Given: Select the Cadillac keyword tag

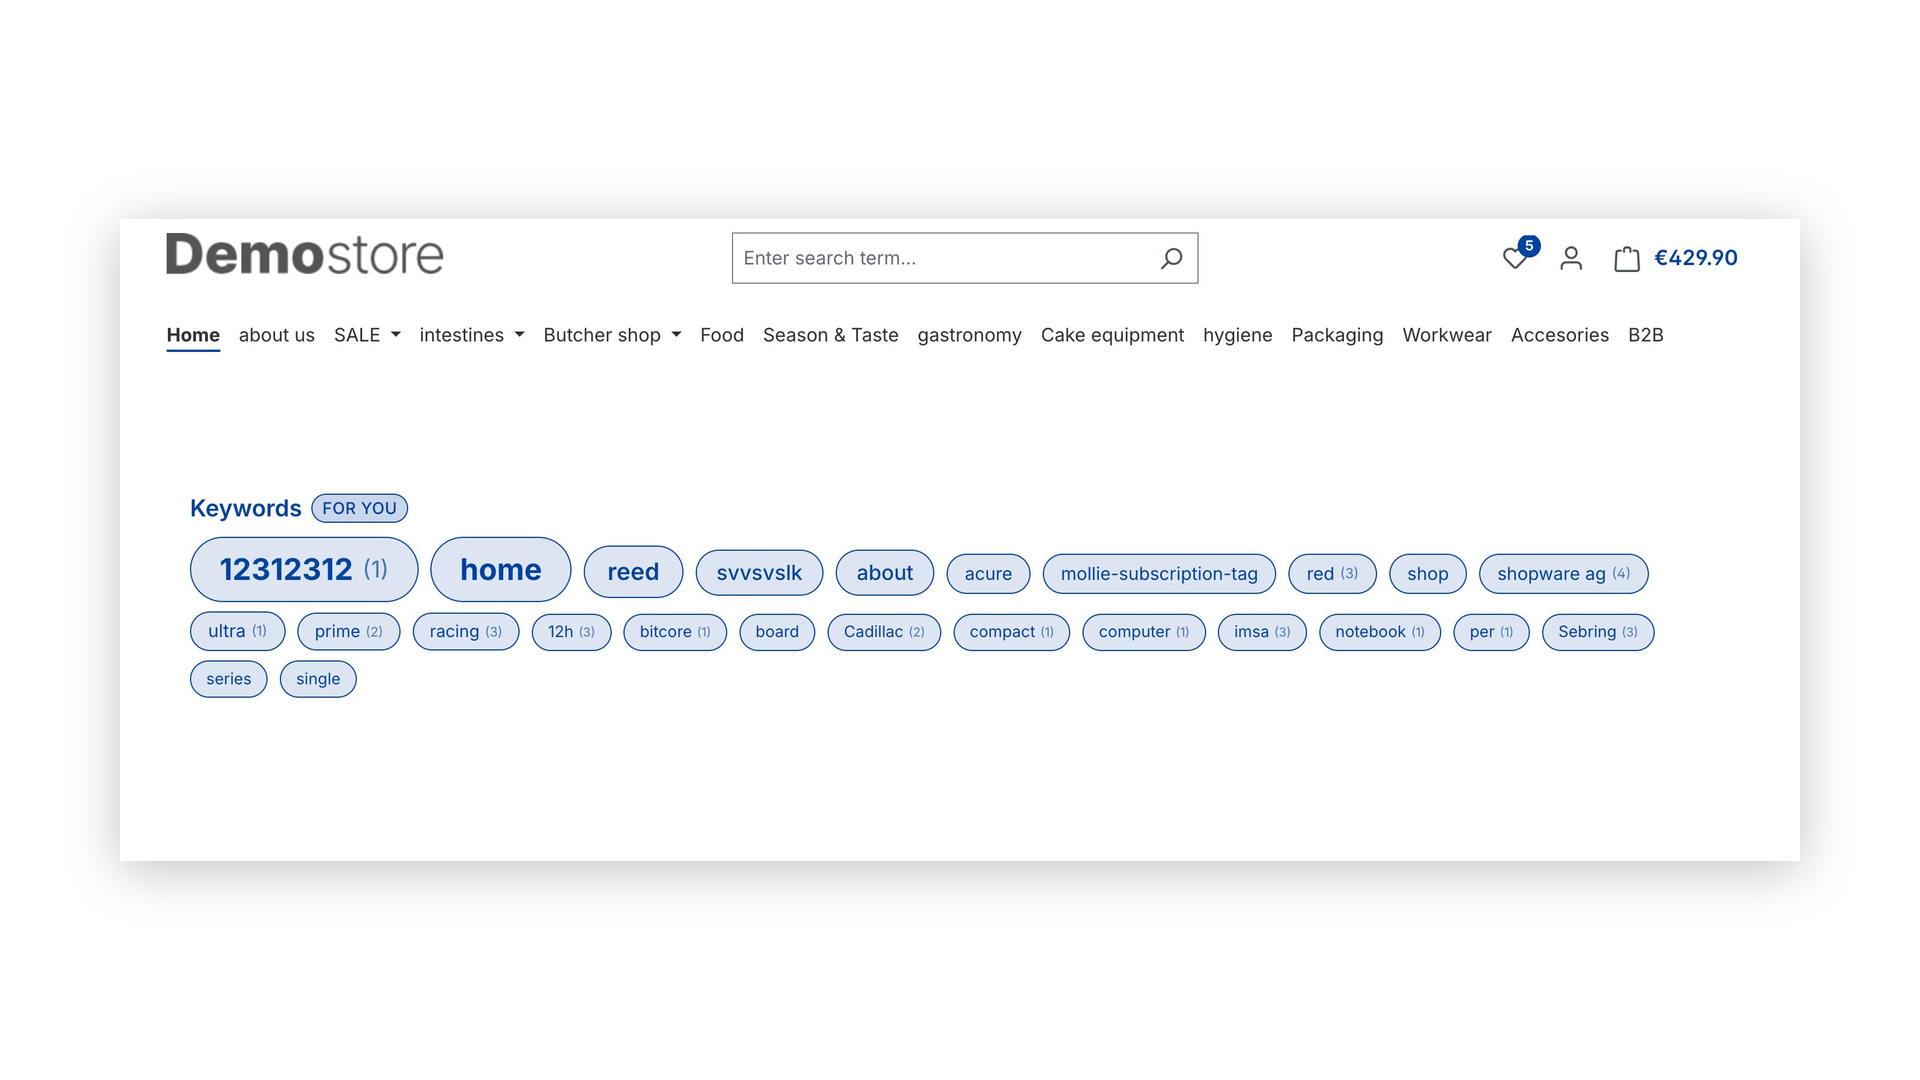Looking at the screenshot, I should [x=884, y=632].
